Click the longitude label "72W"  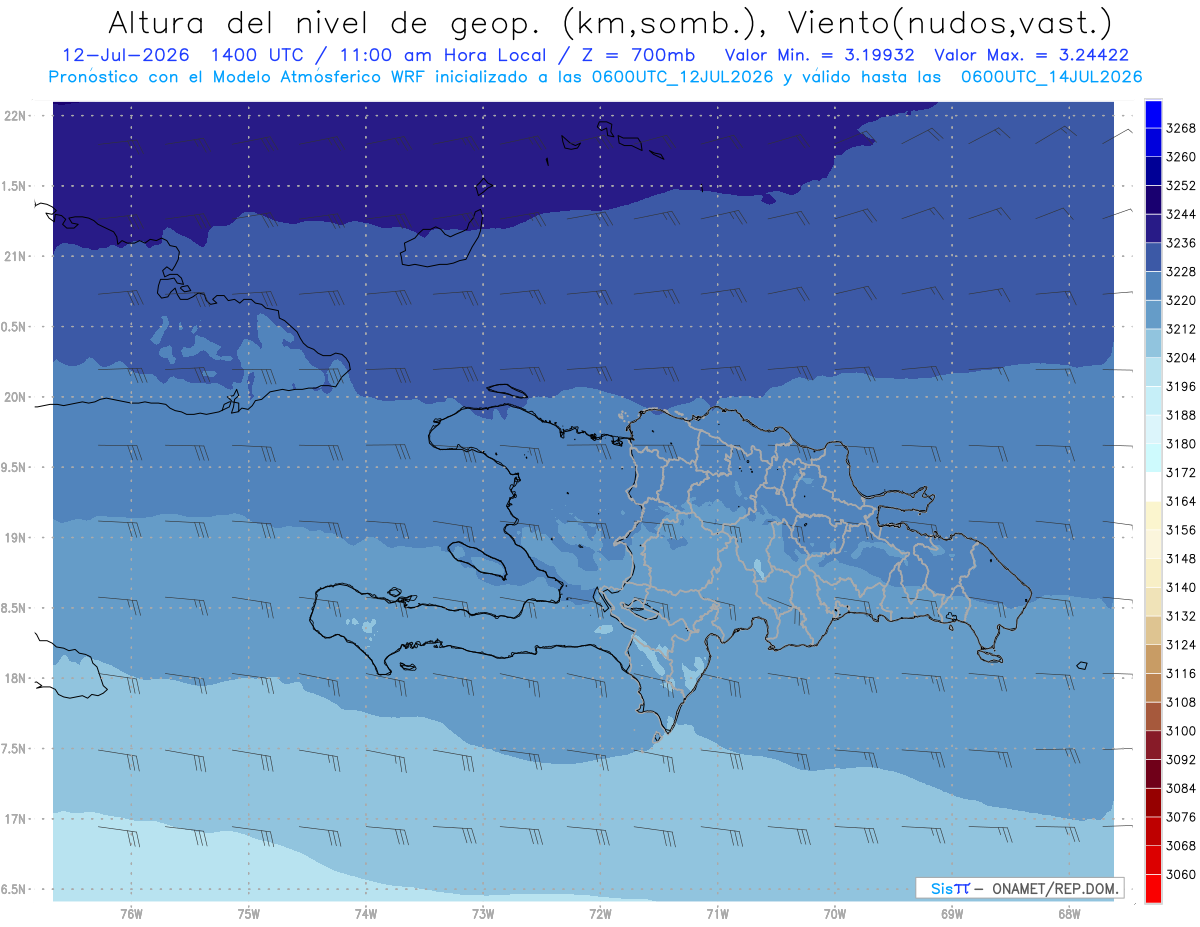[x=600, y=914]
